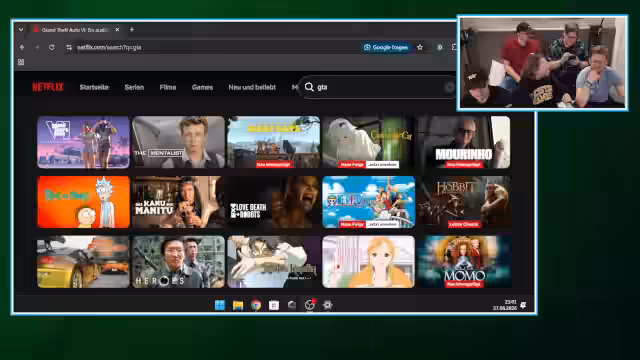Open the Mourinho title thumbnail
The height and width of the screenshot is (360, 640).
[464, 142]
